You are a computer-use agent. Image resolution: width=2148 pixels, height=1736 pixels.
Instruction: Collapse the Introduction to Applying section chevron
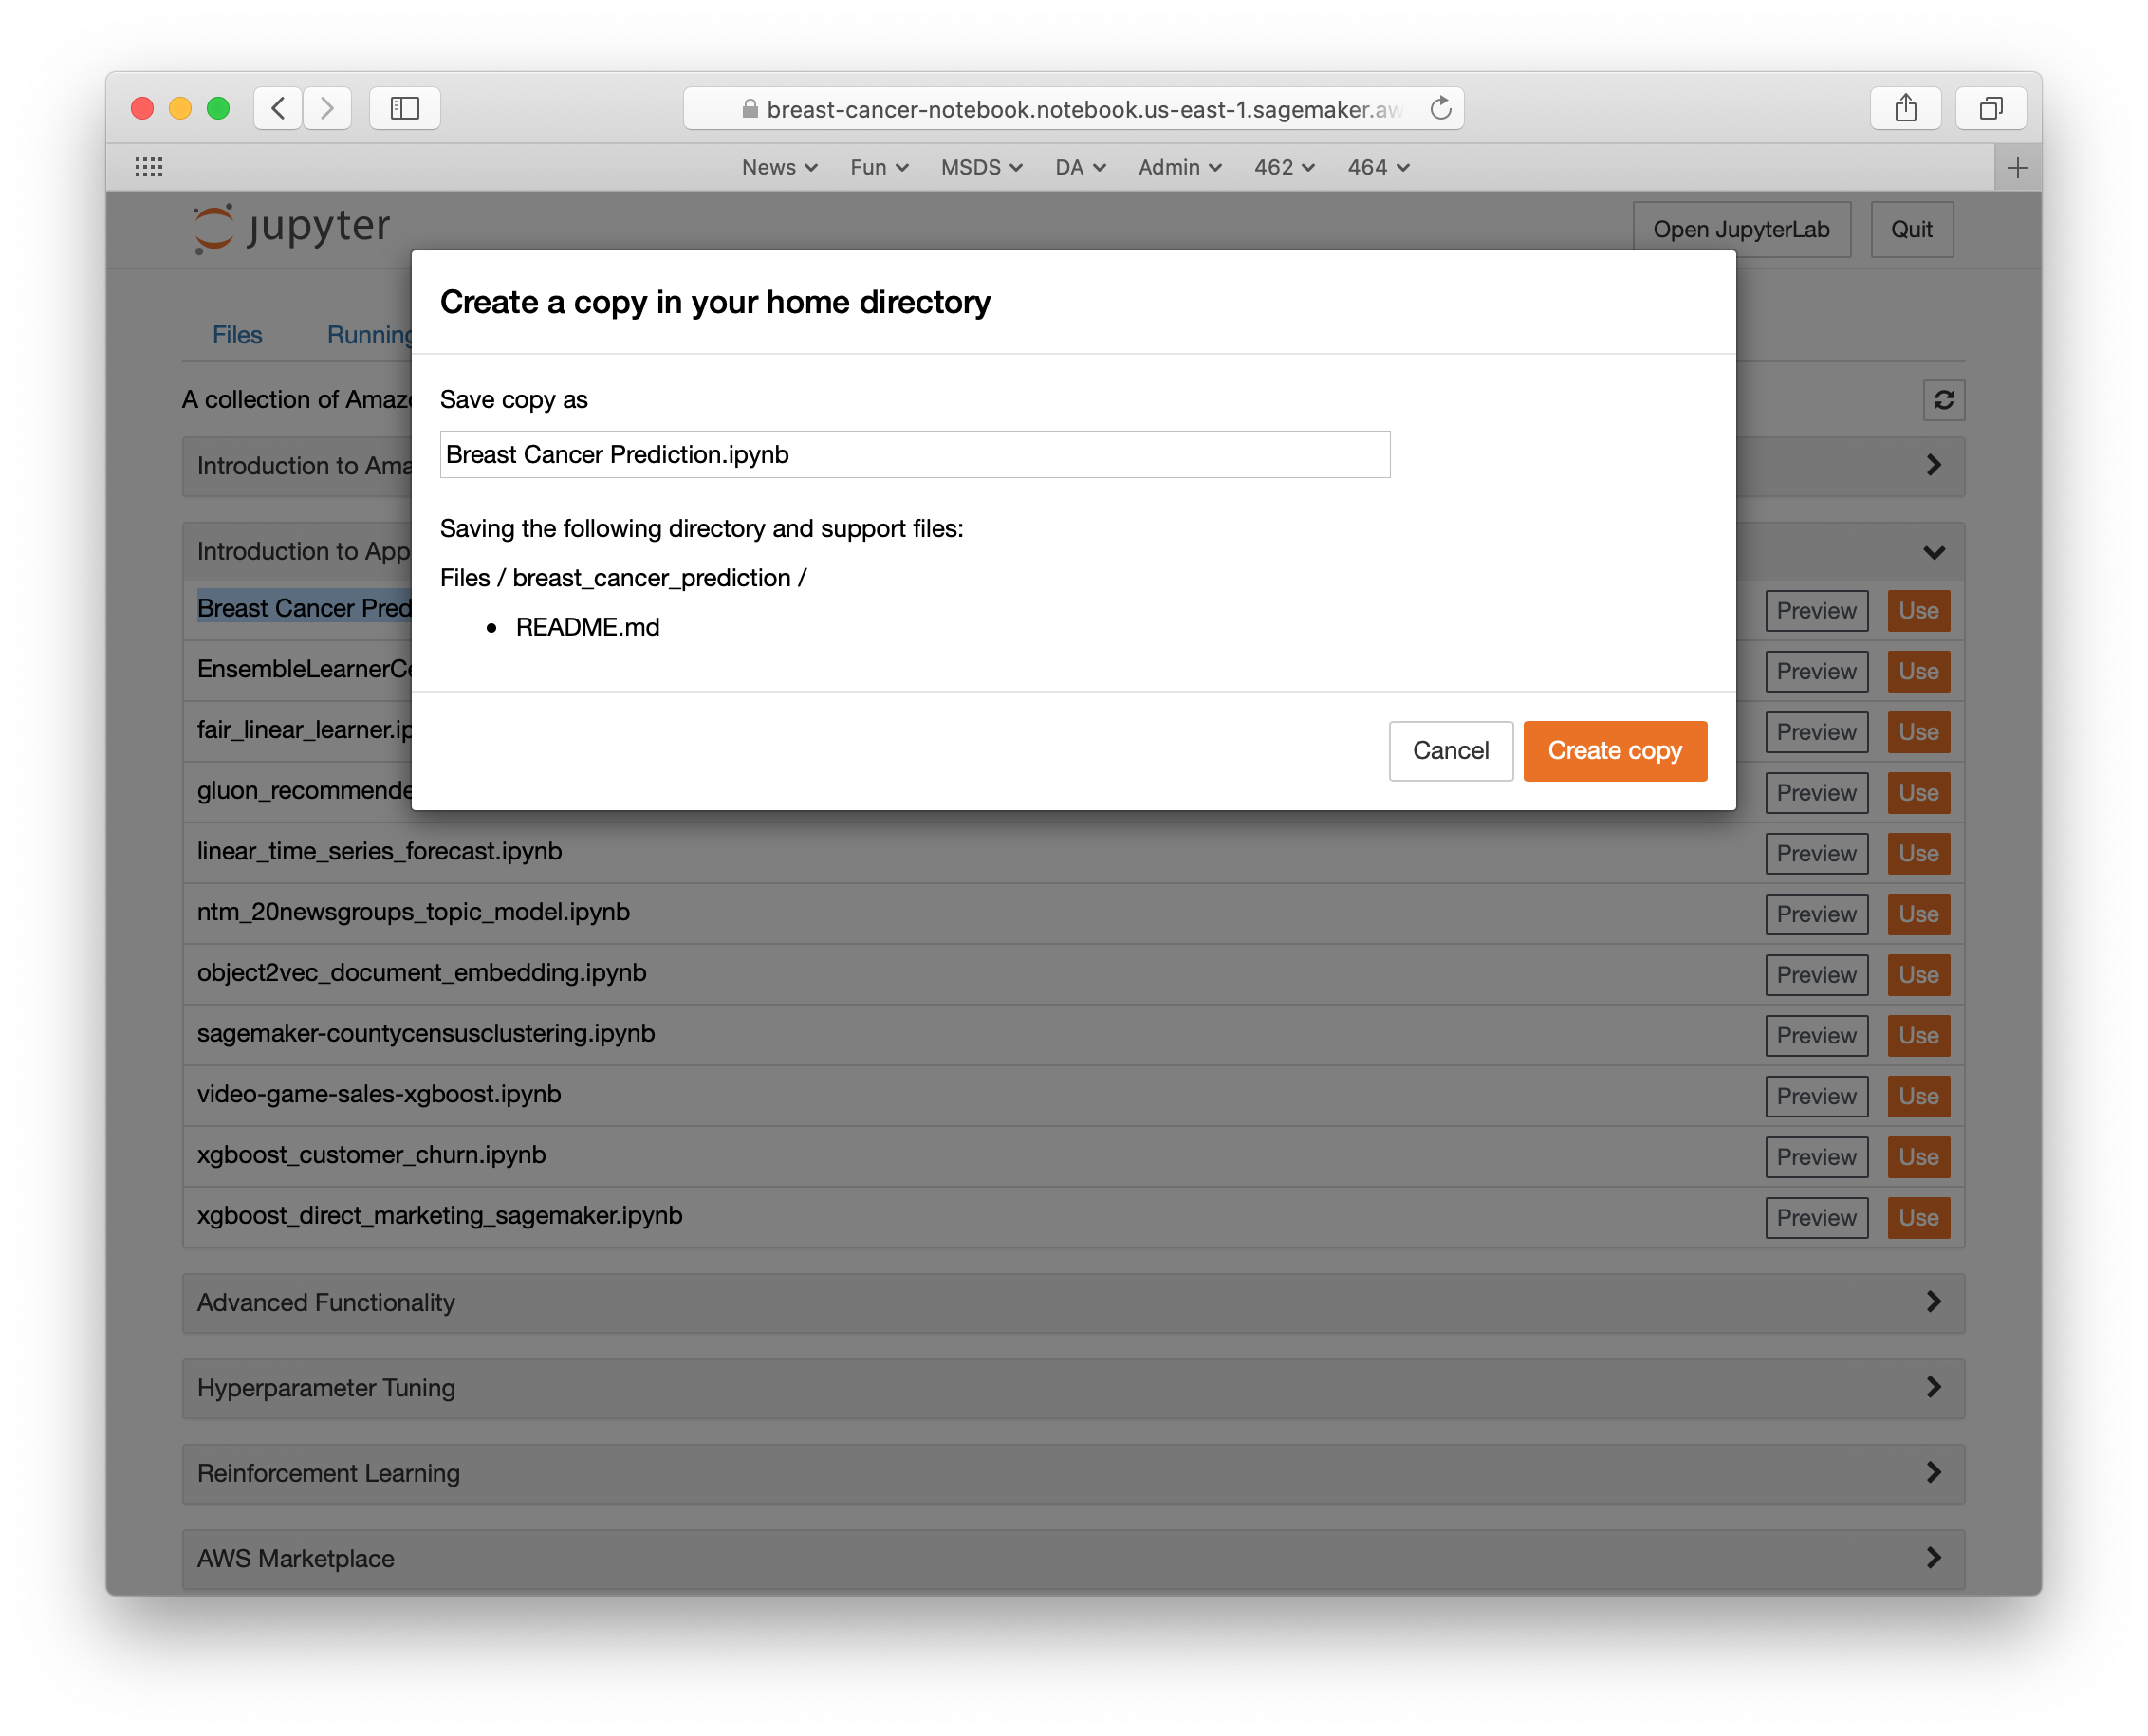1934,552
